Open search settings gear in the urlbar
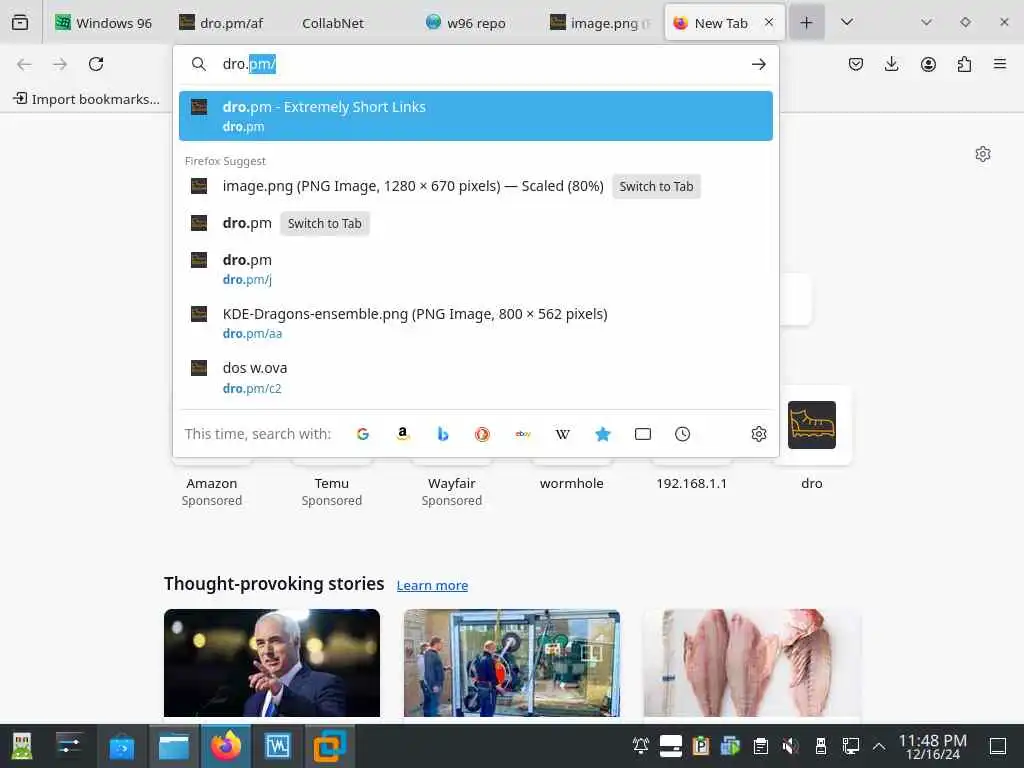Viewport: 1024px width, 768px height. click(758, 434)
